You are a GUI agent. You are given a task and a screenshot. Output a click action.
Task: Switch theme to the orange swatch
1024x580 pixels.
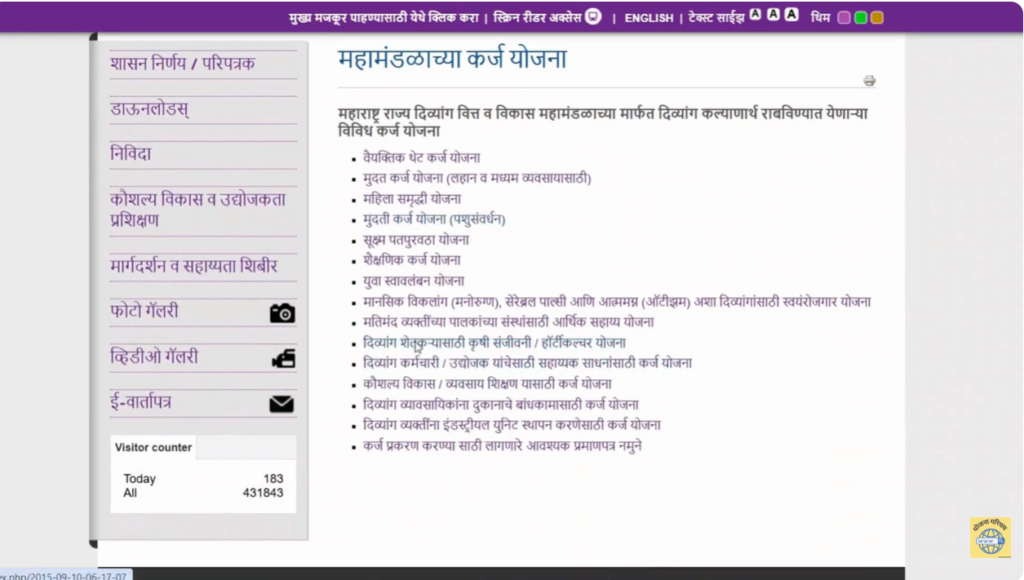pyautogui.click(x=877, y=17)
